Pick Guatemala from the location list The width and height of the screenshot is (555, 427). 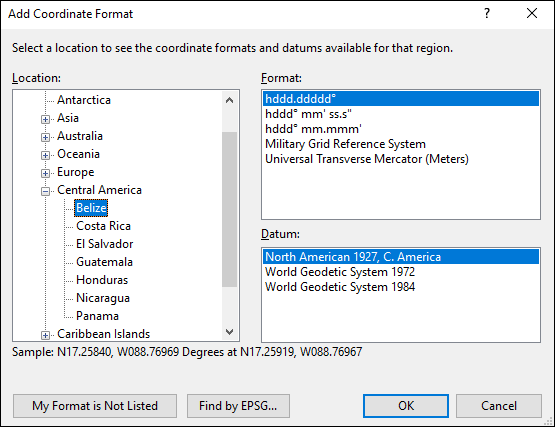(104, 262)
